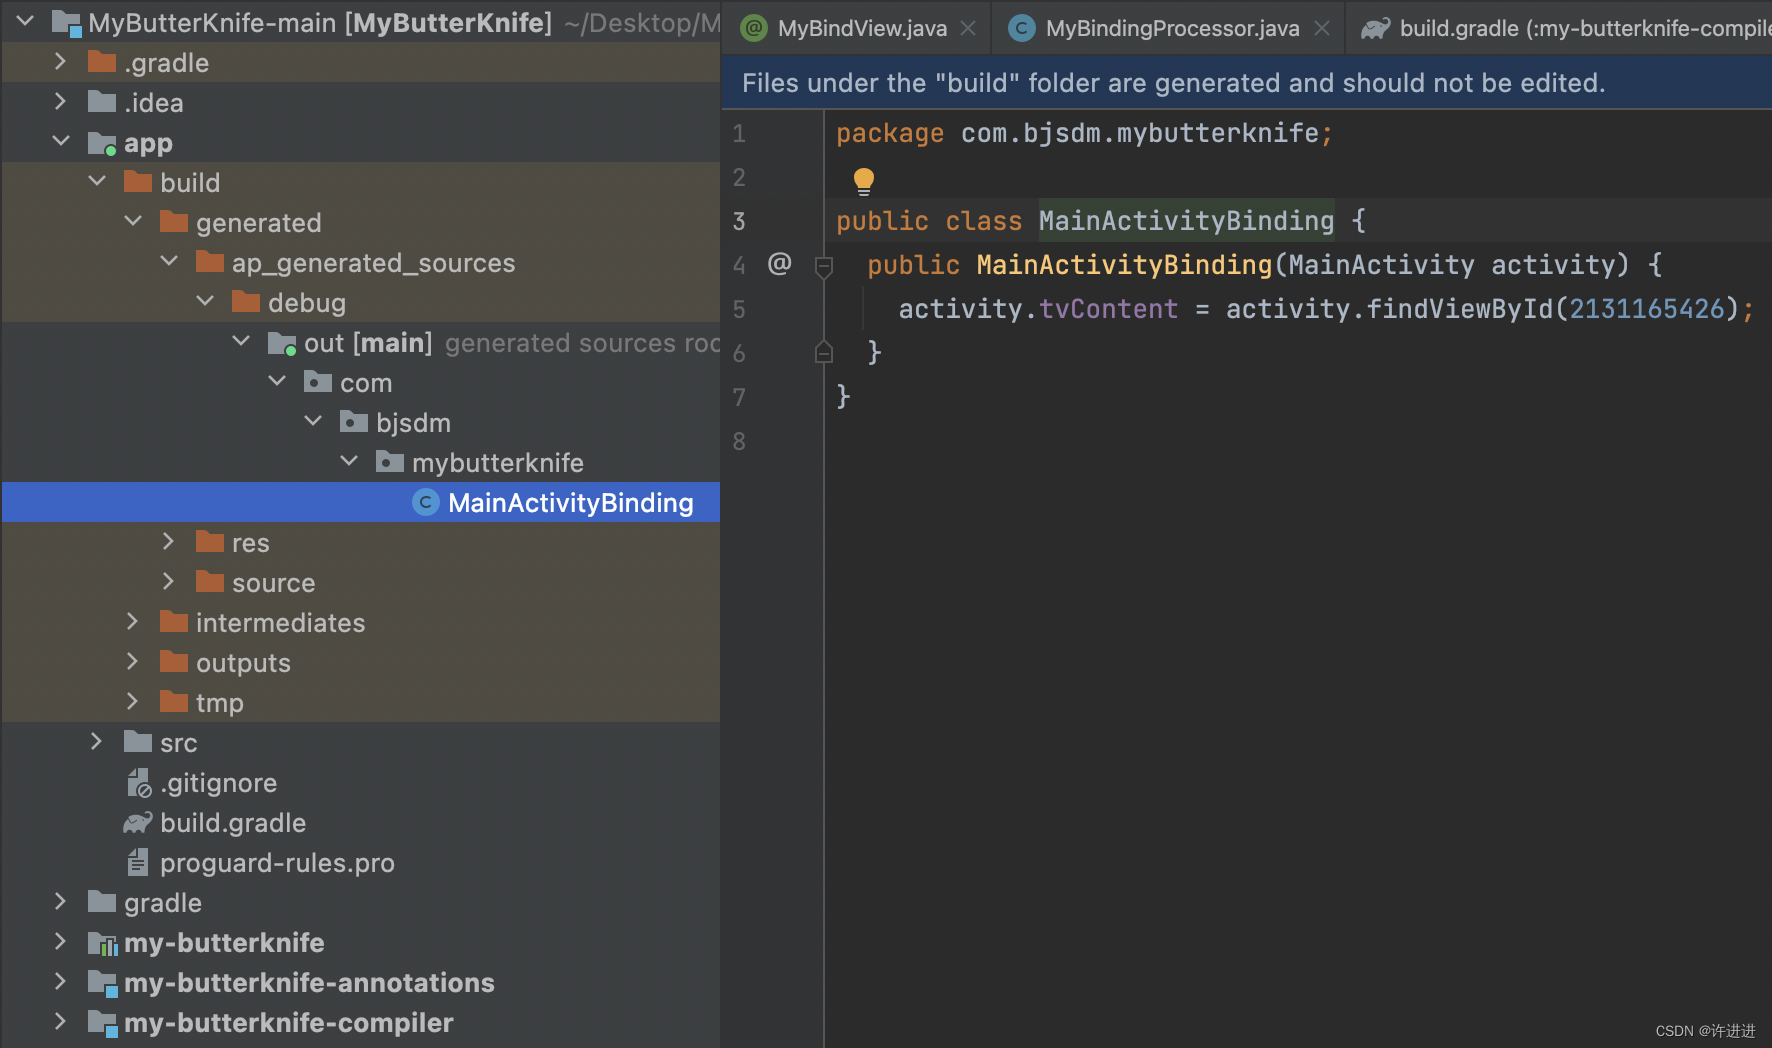The height and width of the screenshot is (1048, 1772).
Task: Click the yellow lightbulb quick-fix icon
Action: click(x=864, y=181)
